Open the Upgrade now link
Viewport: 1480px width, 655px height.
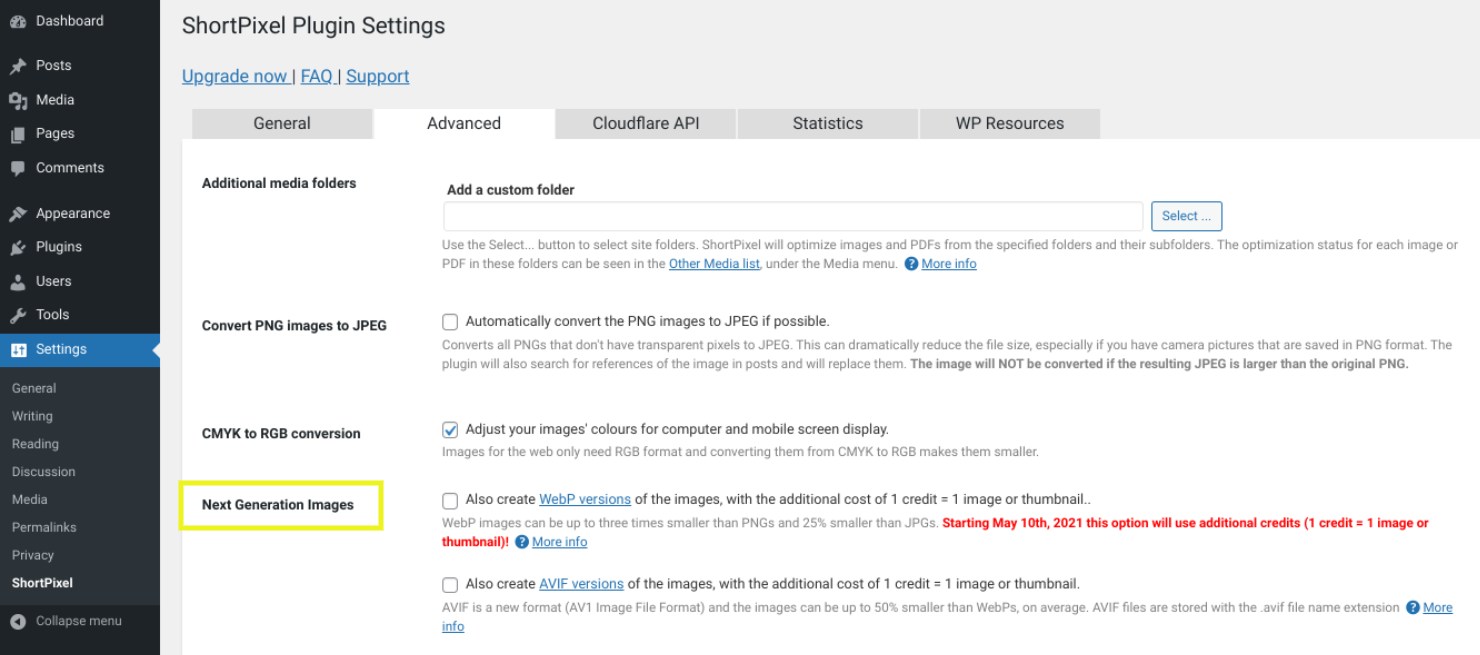click(234, 76)
